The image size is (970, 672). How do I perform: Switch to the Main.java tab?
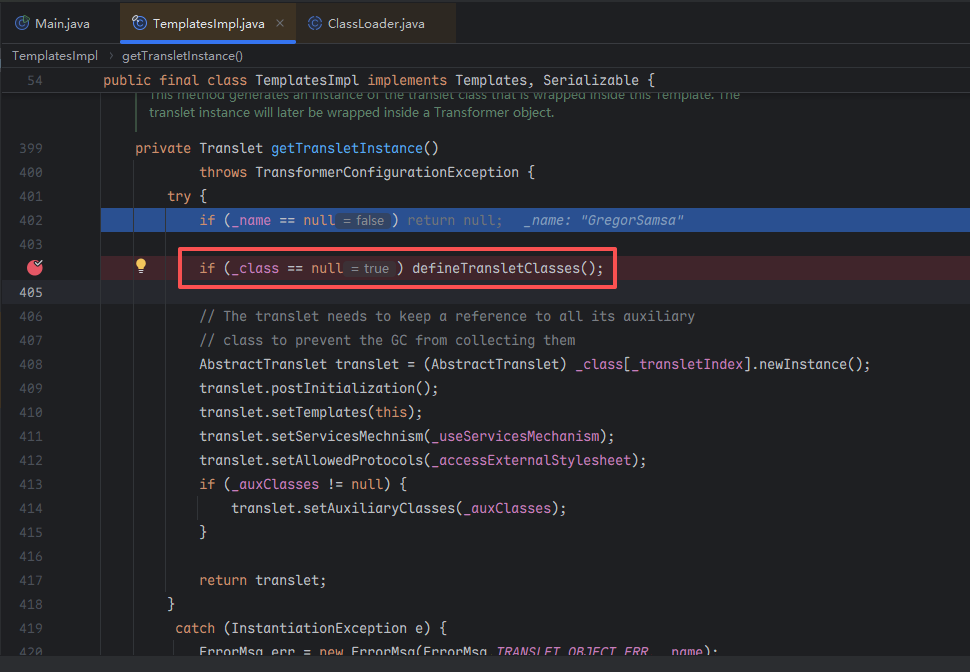click(x=61, y=23)
